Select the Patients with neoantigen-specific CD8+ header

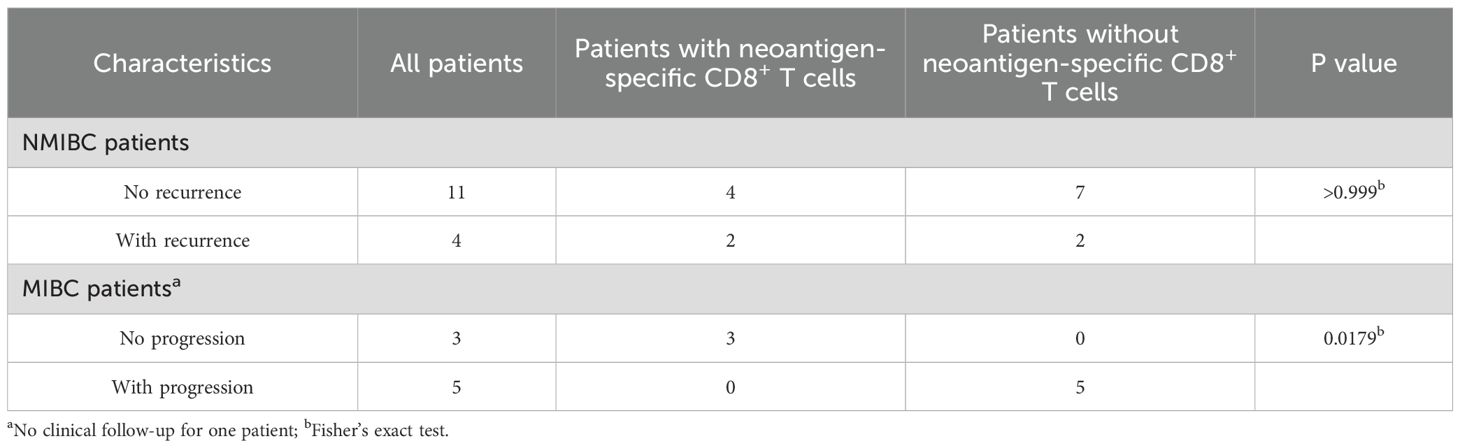click(730, 63)
